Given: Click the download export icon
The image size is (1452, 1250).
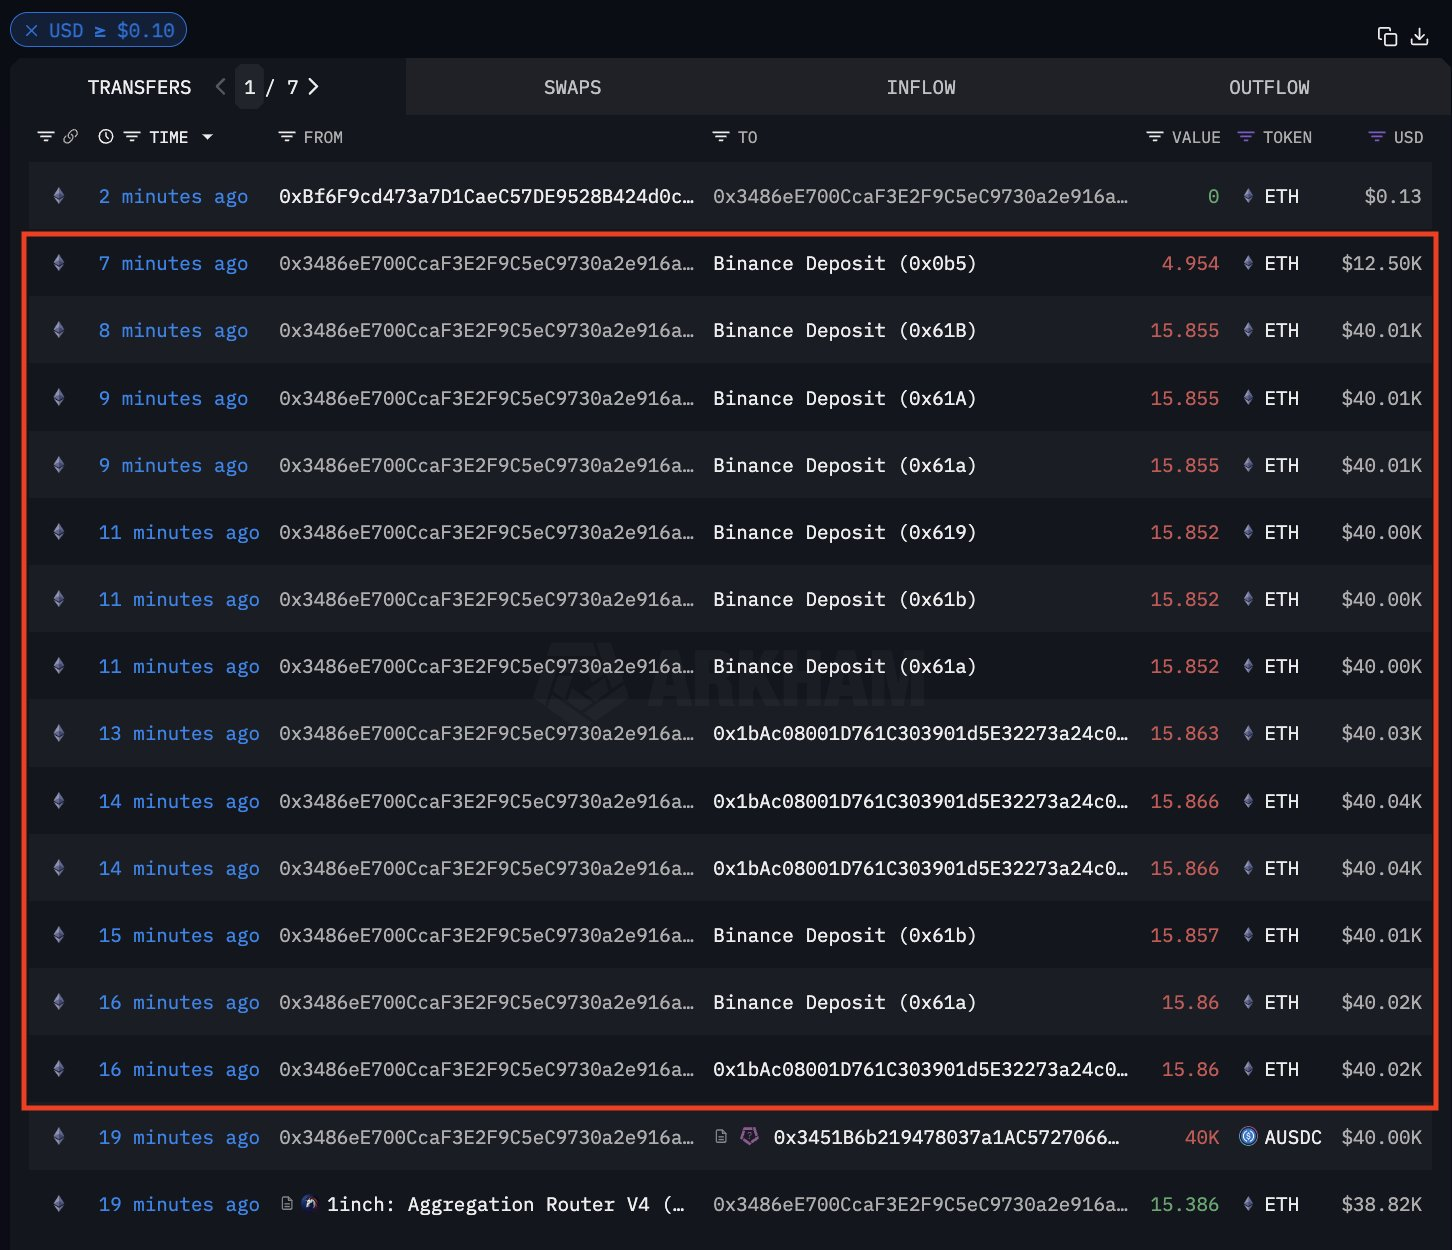Looking at the screenshot, I should coord(1420,36).
